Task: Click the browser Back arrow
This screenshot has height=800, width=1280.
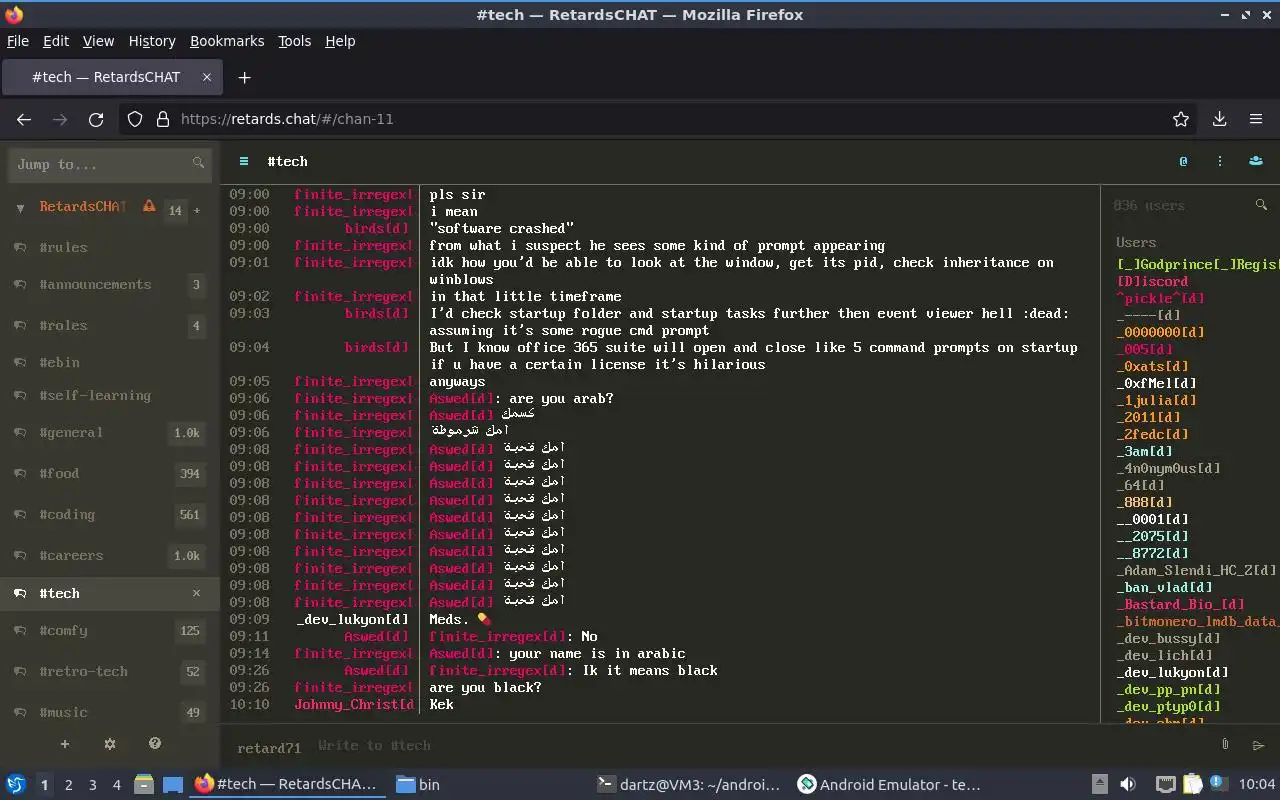Action: 24,119
